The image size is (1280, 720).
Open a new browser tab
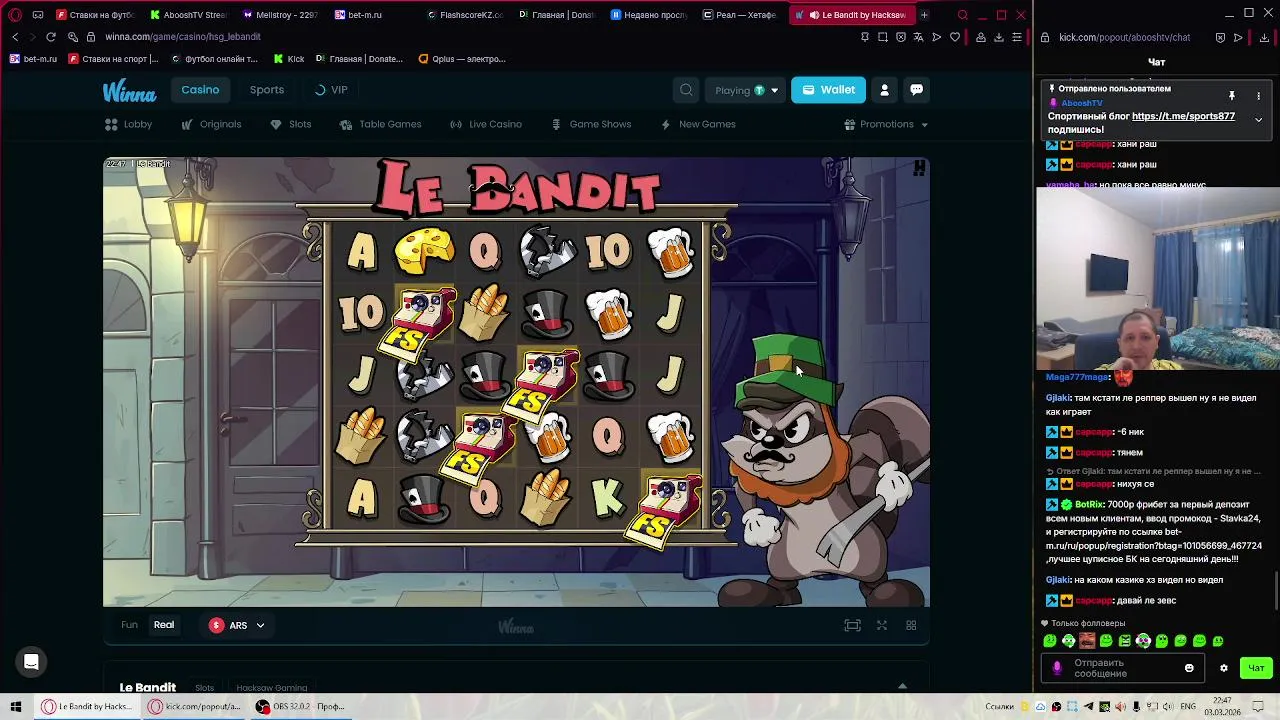[924, 15]
